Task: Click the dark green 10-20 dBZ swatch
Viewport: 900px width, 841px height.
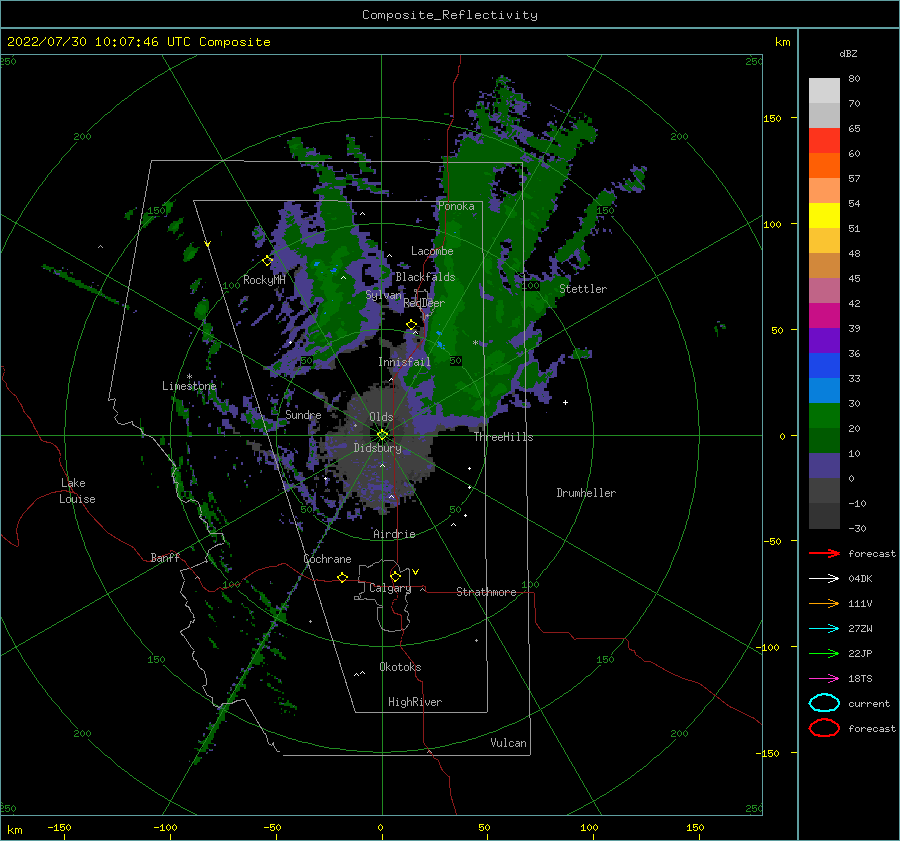Action: (824, 440)
